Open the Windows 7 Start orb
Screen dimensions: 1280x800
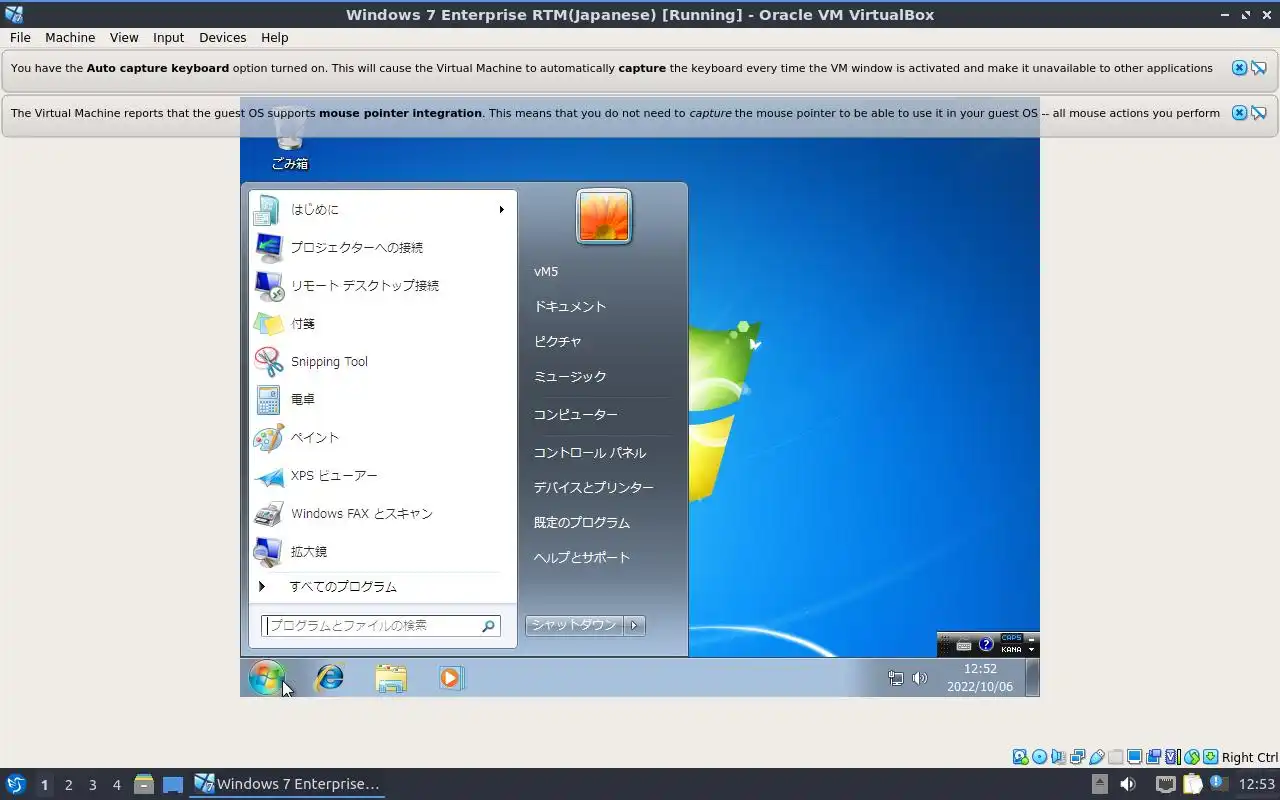point(266,678)
